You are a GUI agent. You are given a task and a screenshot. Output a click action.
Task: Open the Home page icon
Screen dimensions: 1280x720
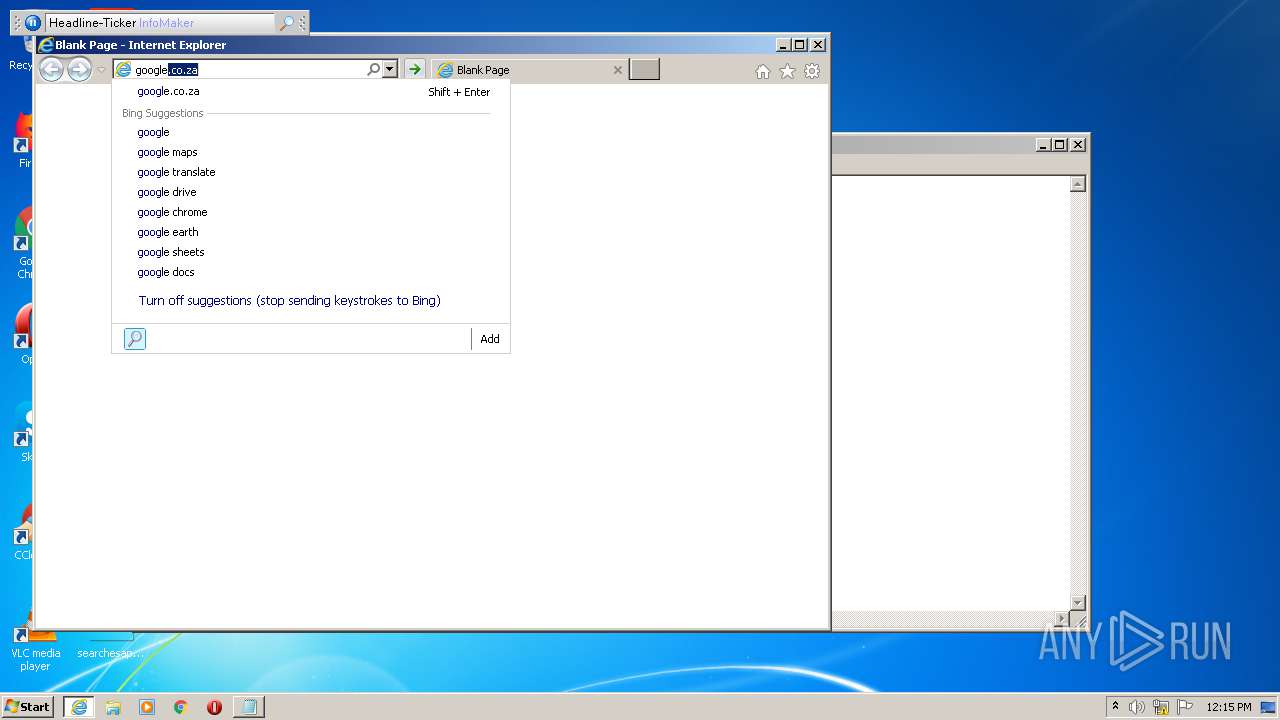point(763,71)
